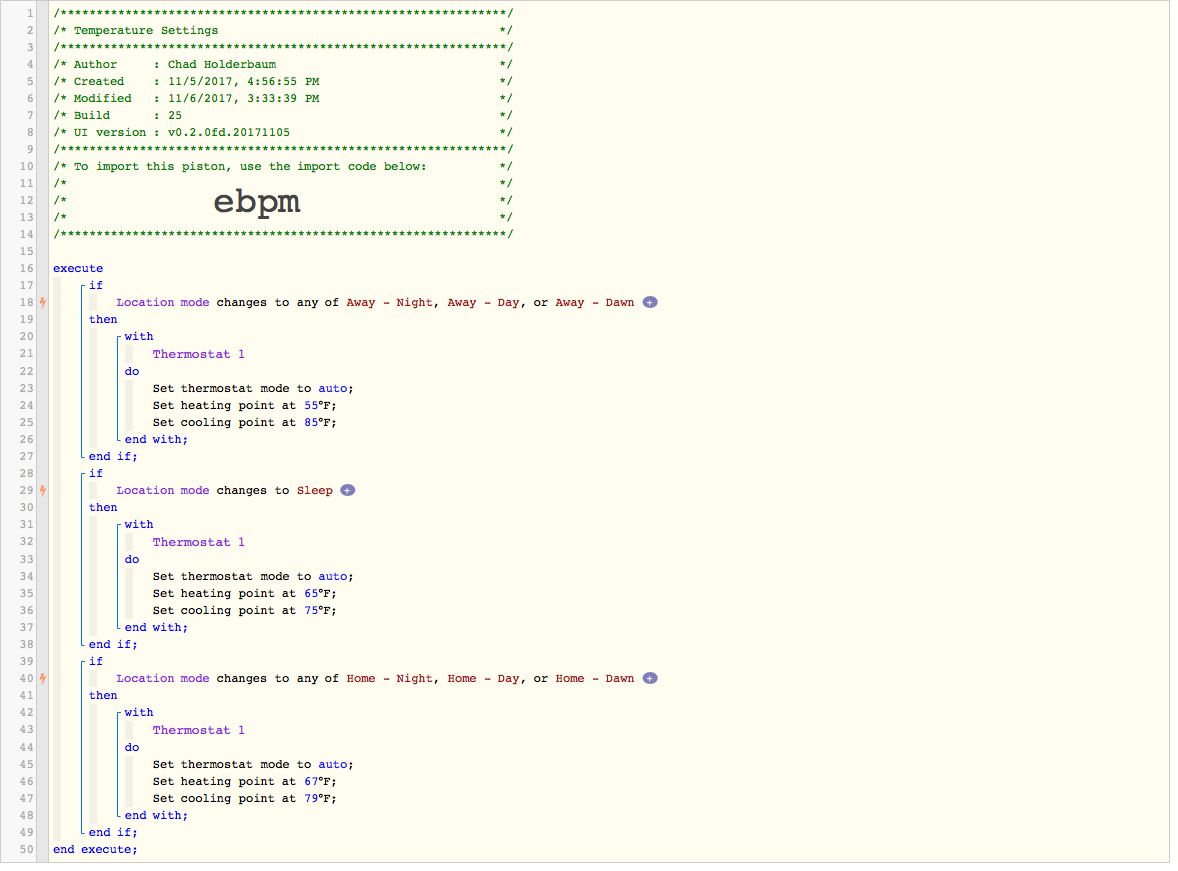1178x871 pixels.
Task: Click 'Thermostat 1' on line 43
Action: [198, 730]
